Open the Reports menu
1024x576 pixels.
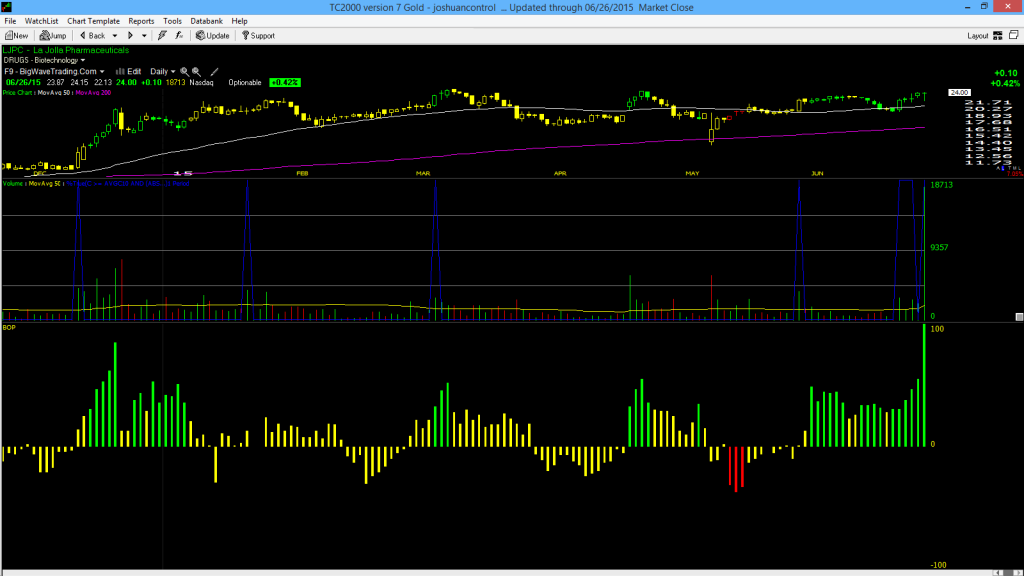[x=141, y=21]
